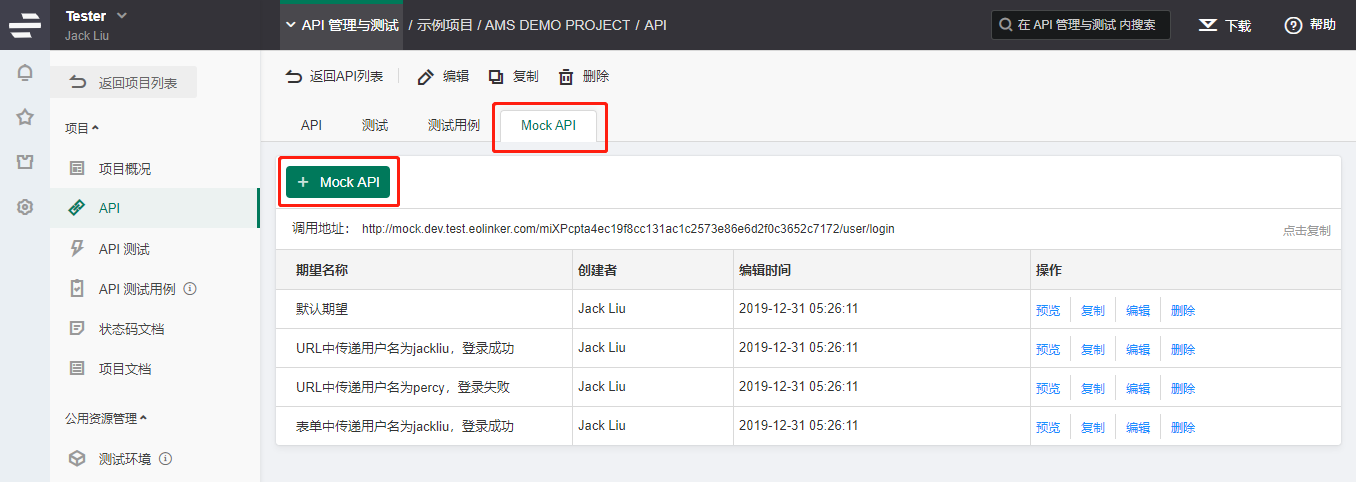Click the 编辑 pencil icon in the toolbar
The height and width of the screenshot is (482, 1356).
[426, 77]
